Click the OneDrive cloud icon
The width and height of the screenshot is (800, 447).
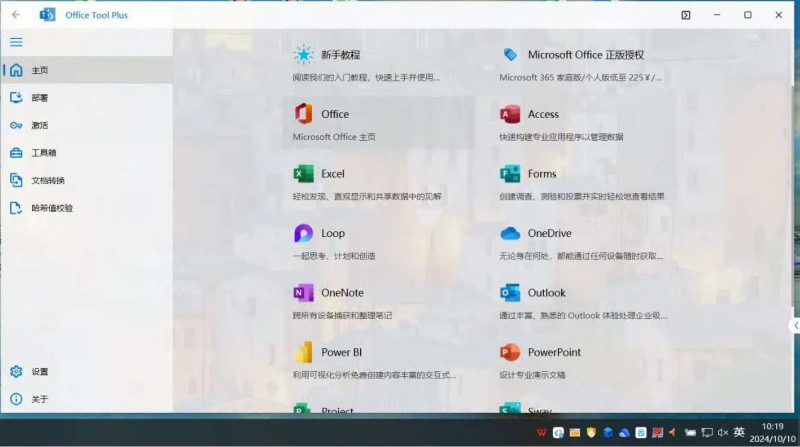[x=510, y=234]
